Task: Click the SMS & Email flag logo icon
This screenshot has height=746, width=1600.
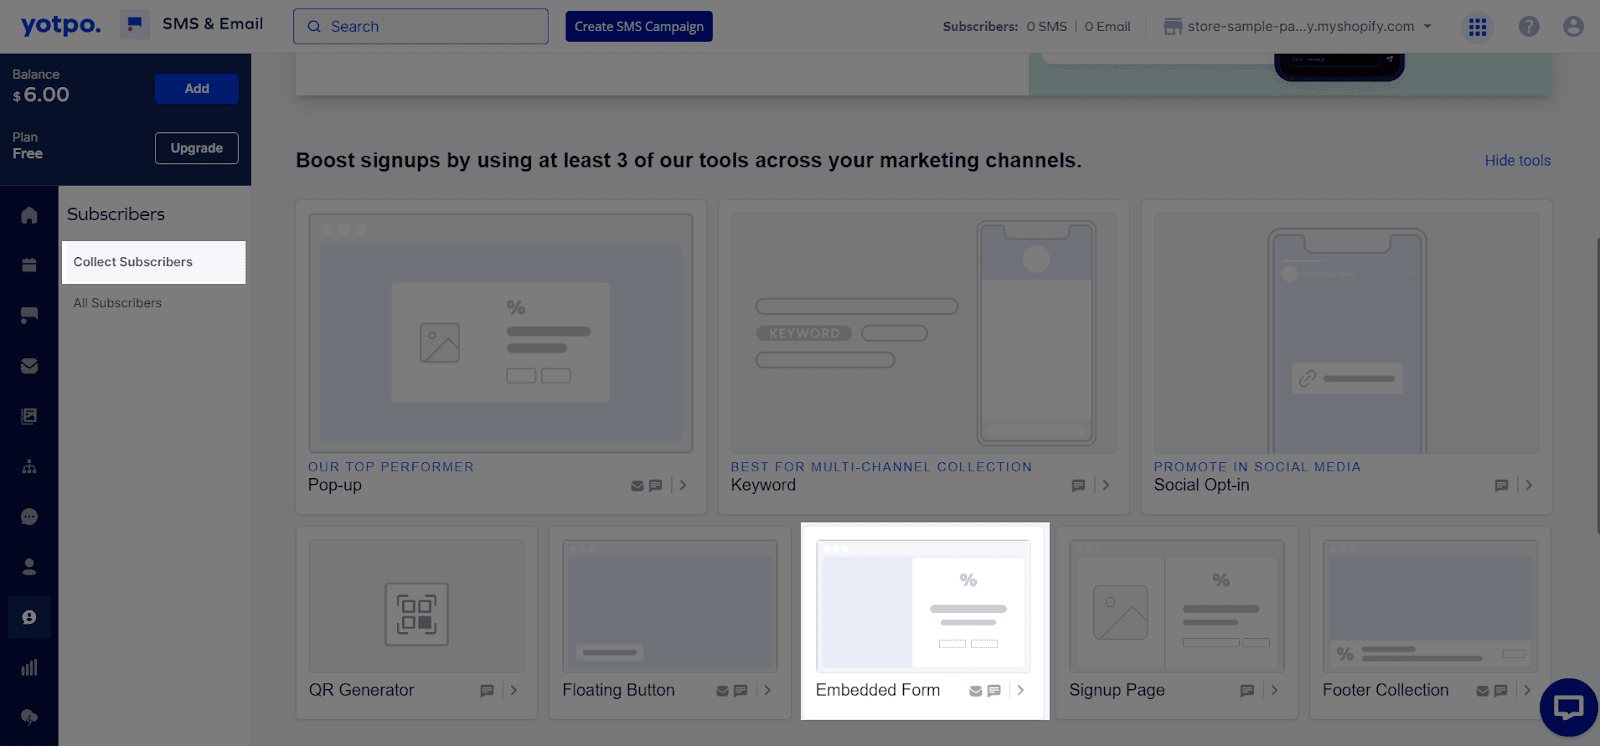Action: [135, 24]
